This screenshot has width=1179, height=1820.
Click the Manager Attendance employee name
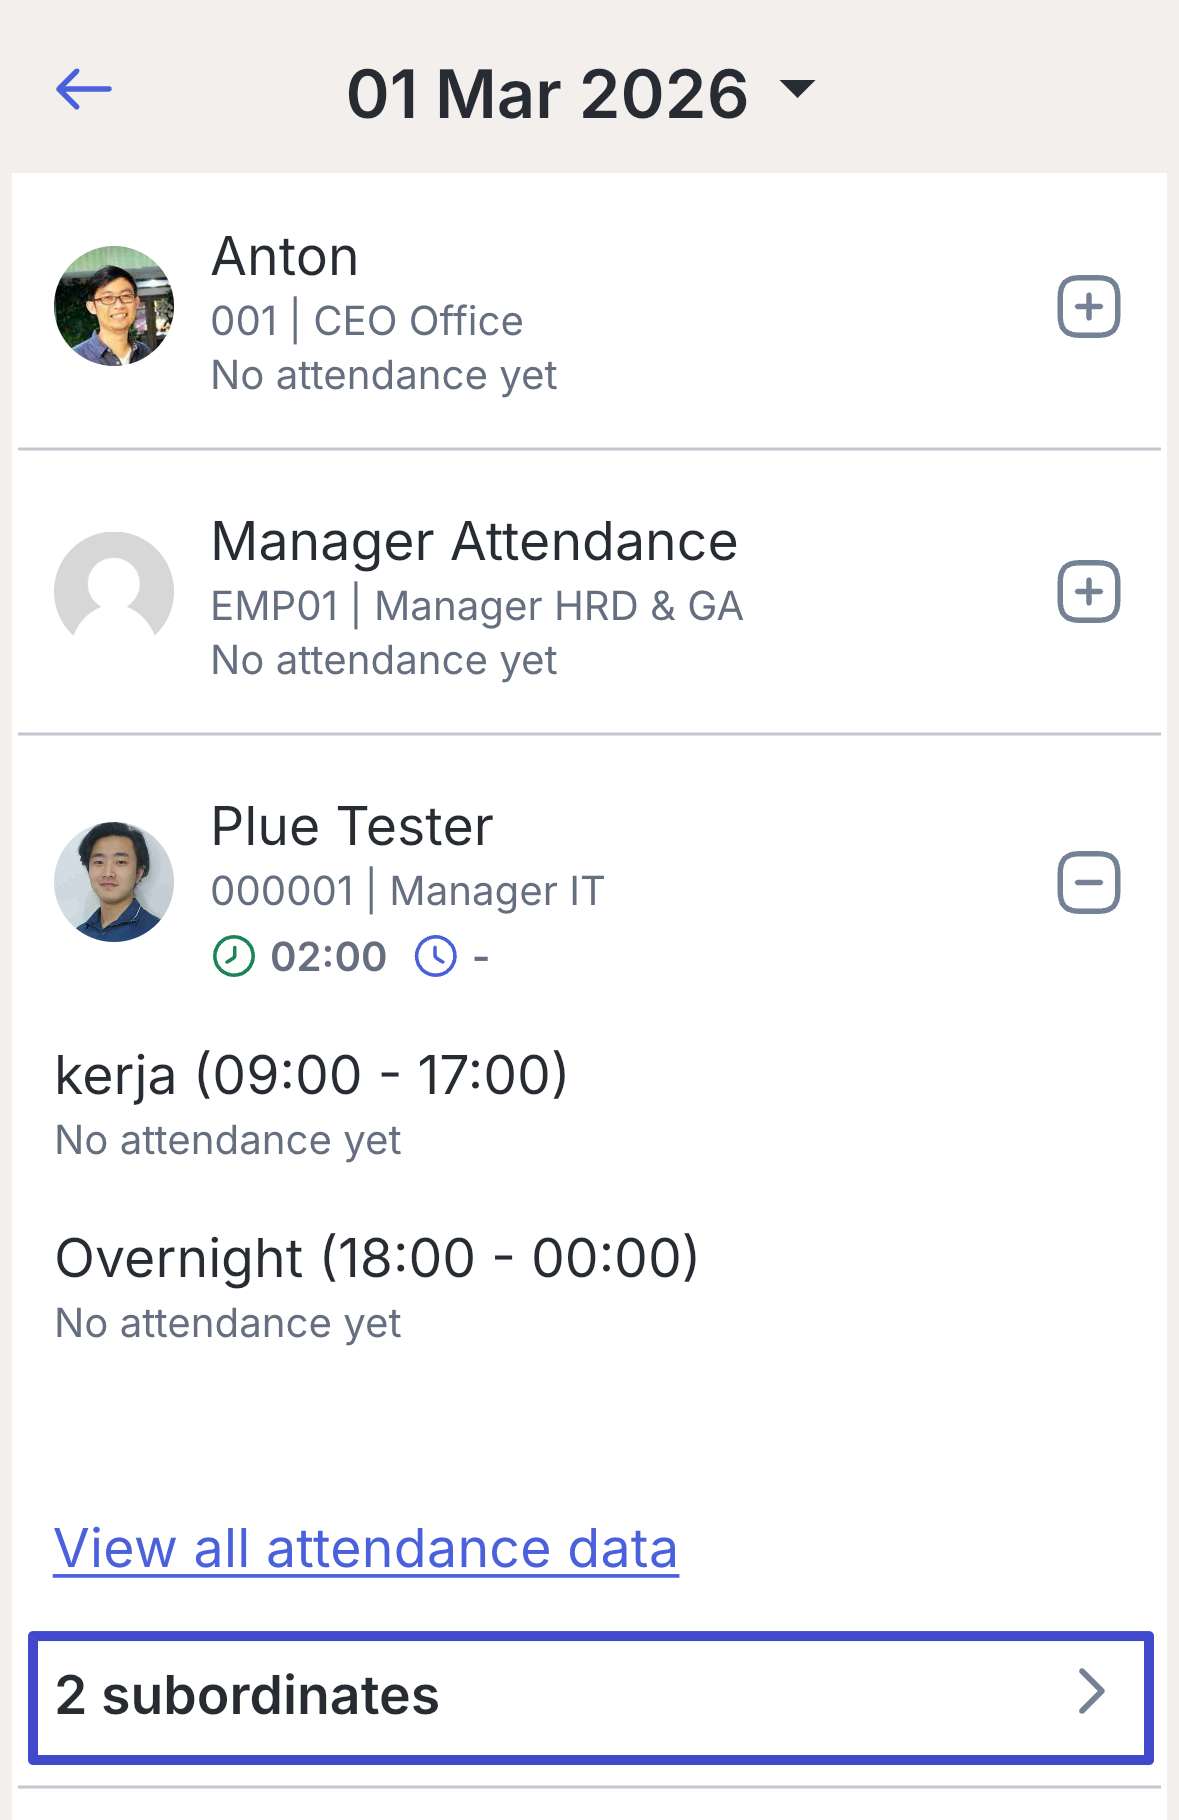point(474,542)
